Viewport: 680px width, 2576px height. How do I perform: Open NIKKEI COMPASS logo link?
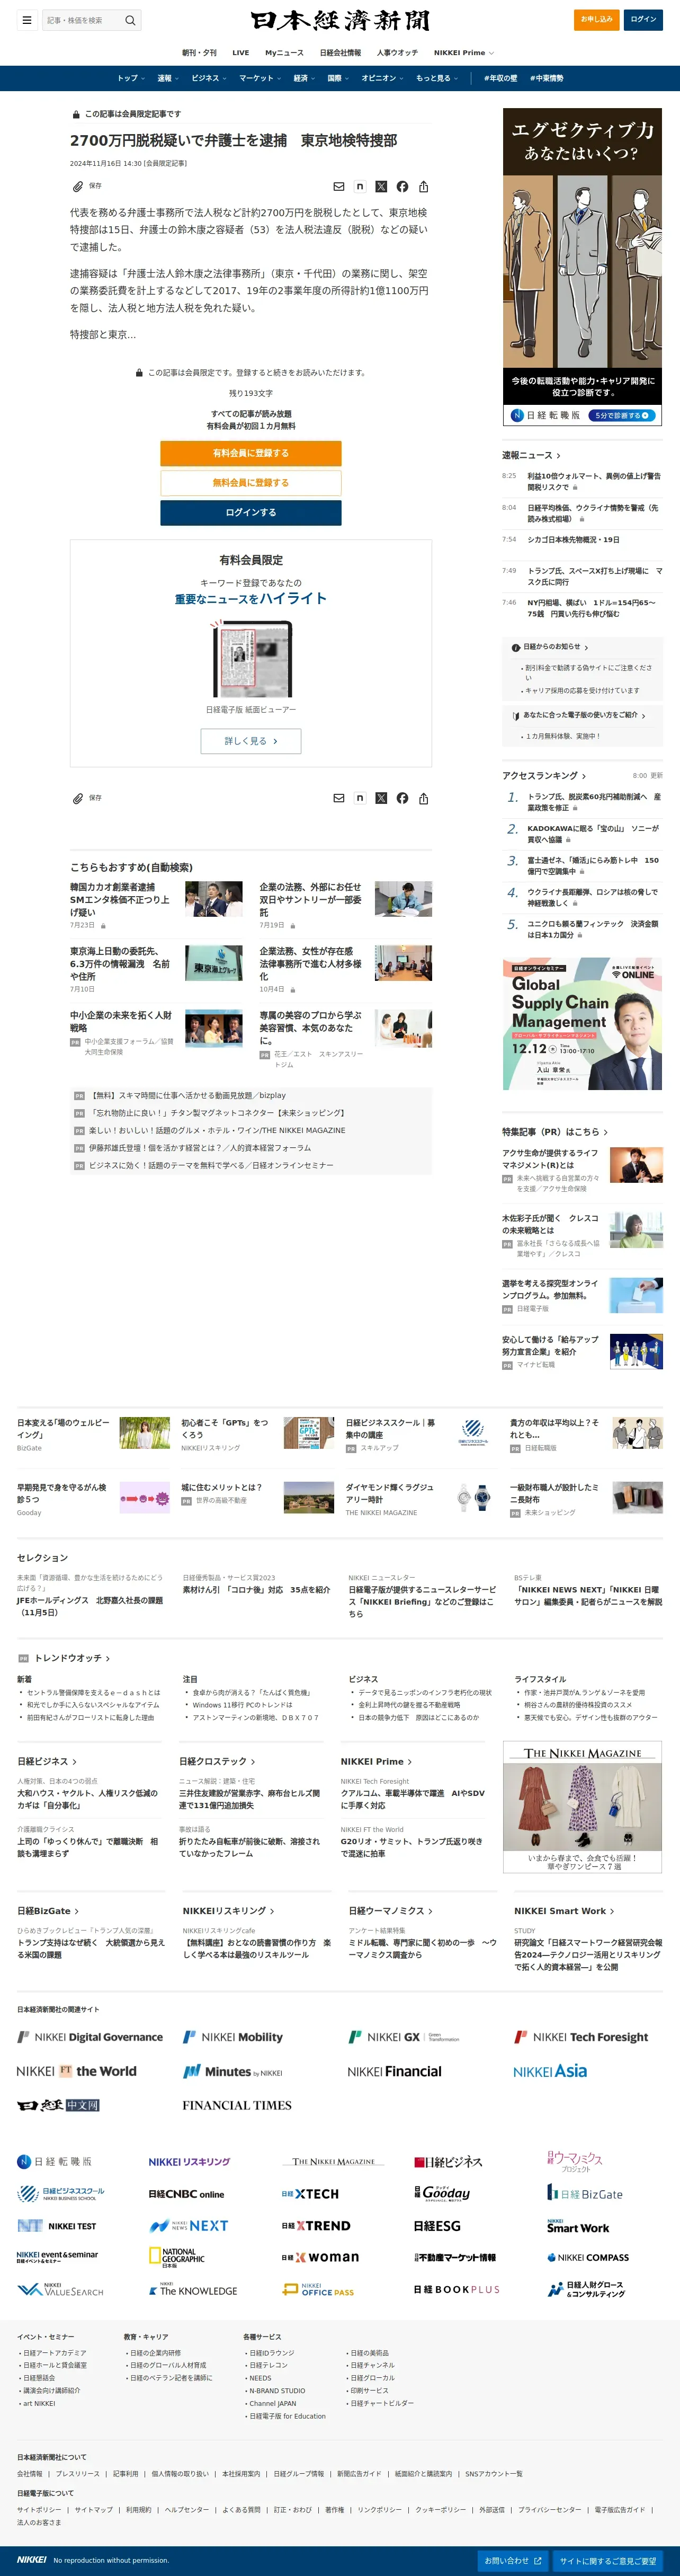588,2257
